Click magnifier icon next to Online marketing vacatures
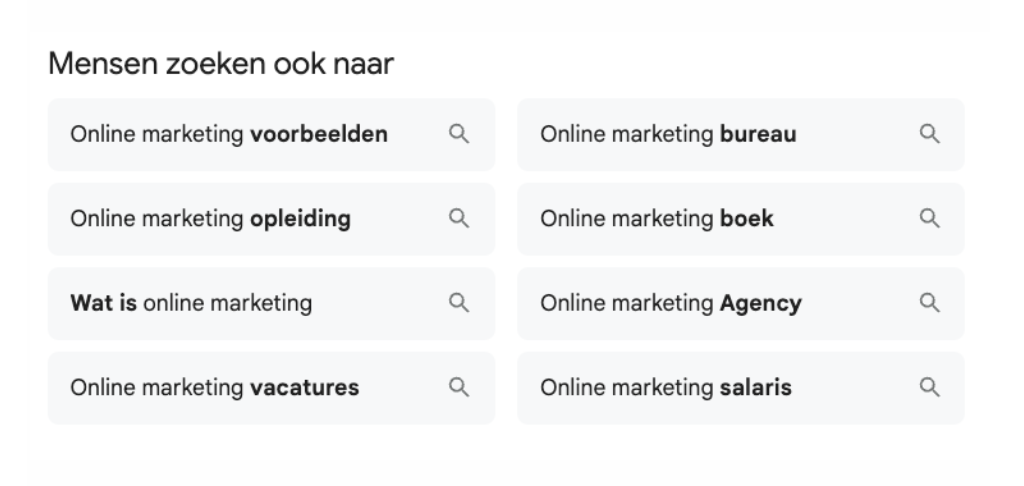This screenshot has height=486, width=1024. 459,387
